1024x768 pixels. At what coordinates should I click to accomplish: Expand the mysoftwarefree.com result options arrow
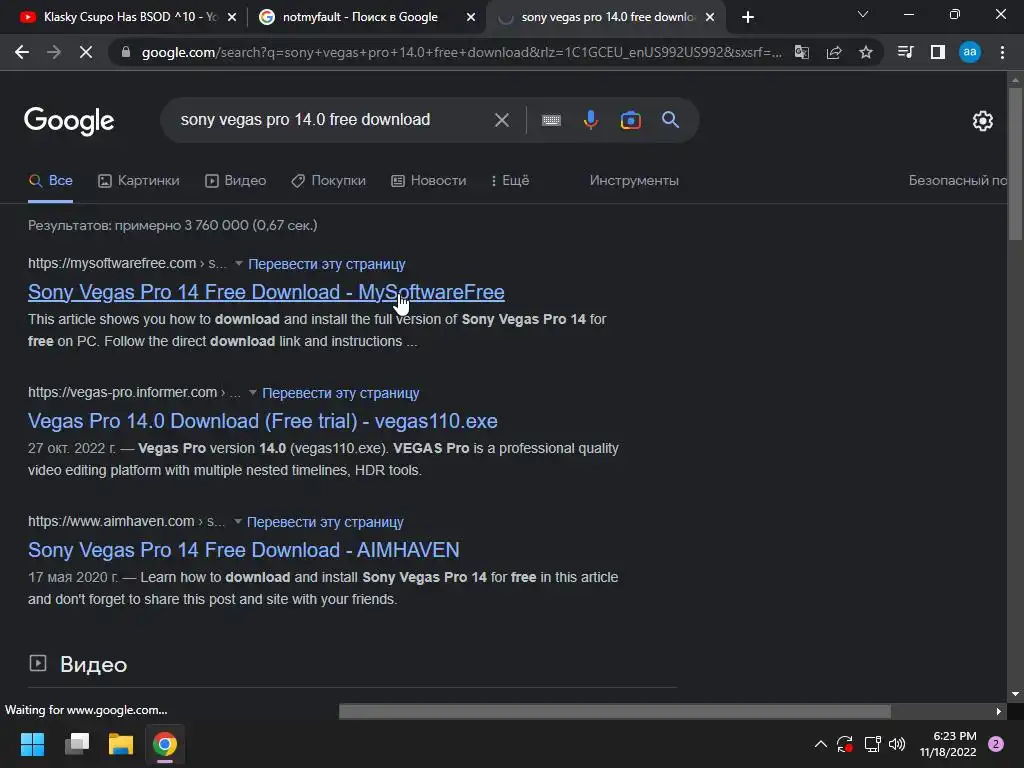tap(238, 264)
